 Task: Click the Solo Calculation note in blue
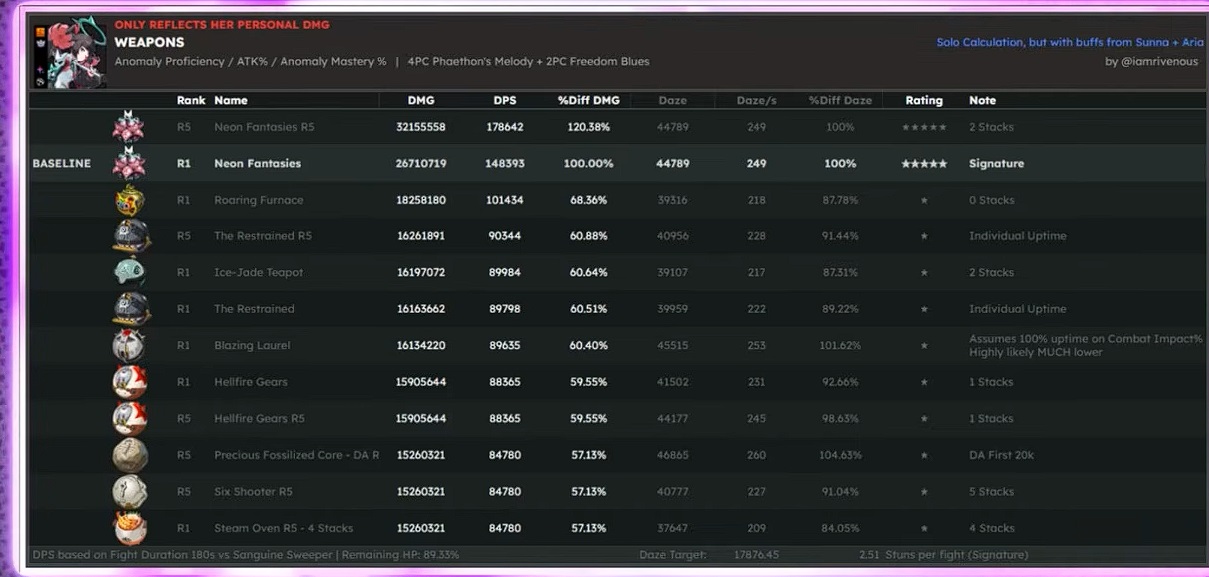click(x=1070, y=42)
